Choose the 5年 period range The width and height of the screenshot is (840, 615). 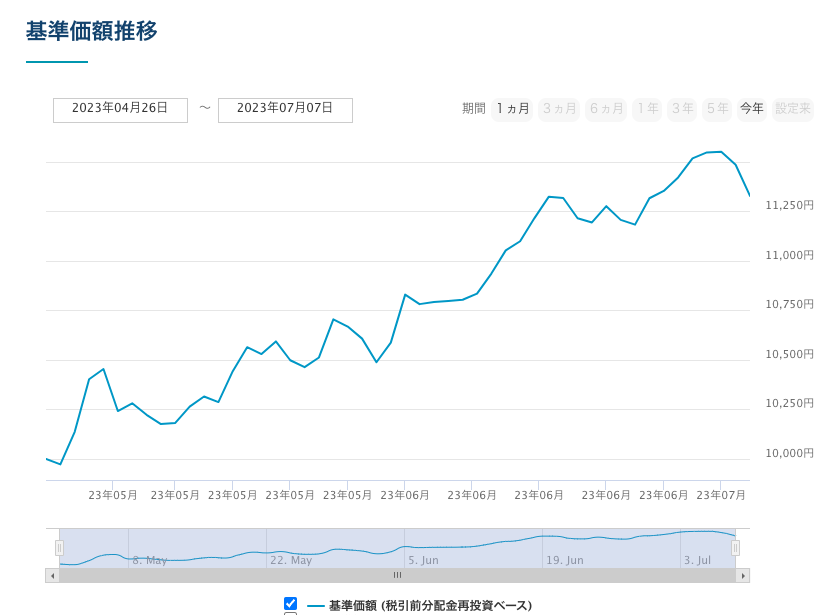[717, 109]
